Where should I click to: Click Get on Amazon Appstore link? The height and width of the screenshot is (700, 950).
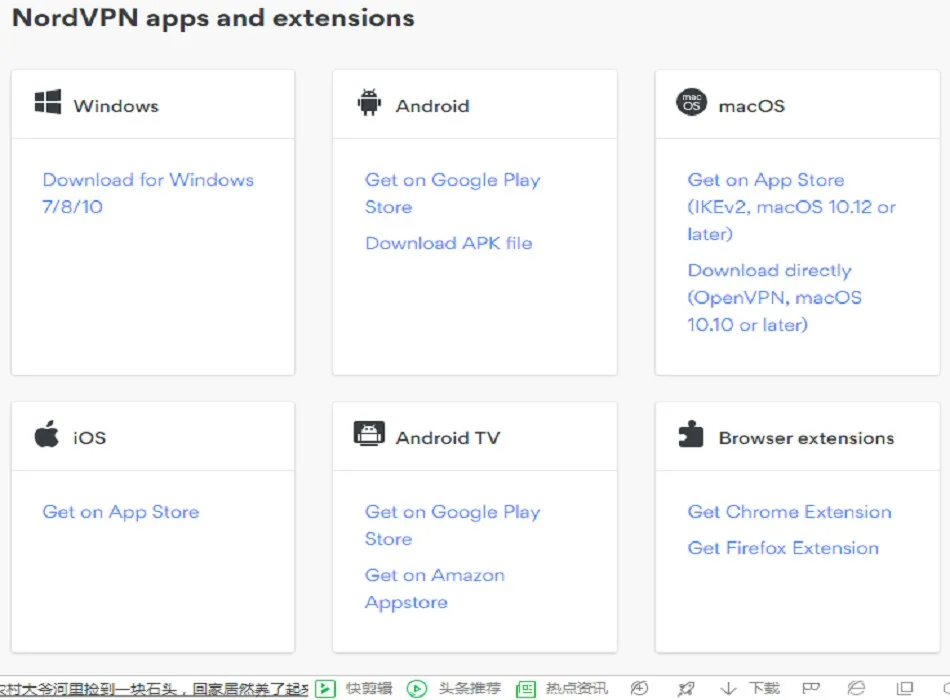(434, 588)
